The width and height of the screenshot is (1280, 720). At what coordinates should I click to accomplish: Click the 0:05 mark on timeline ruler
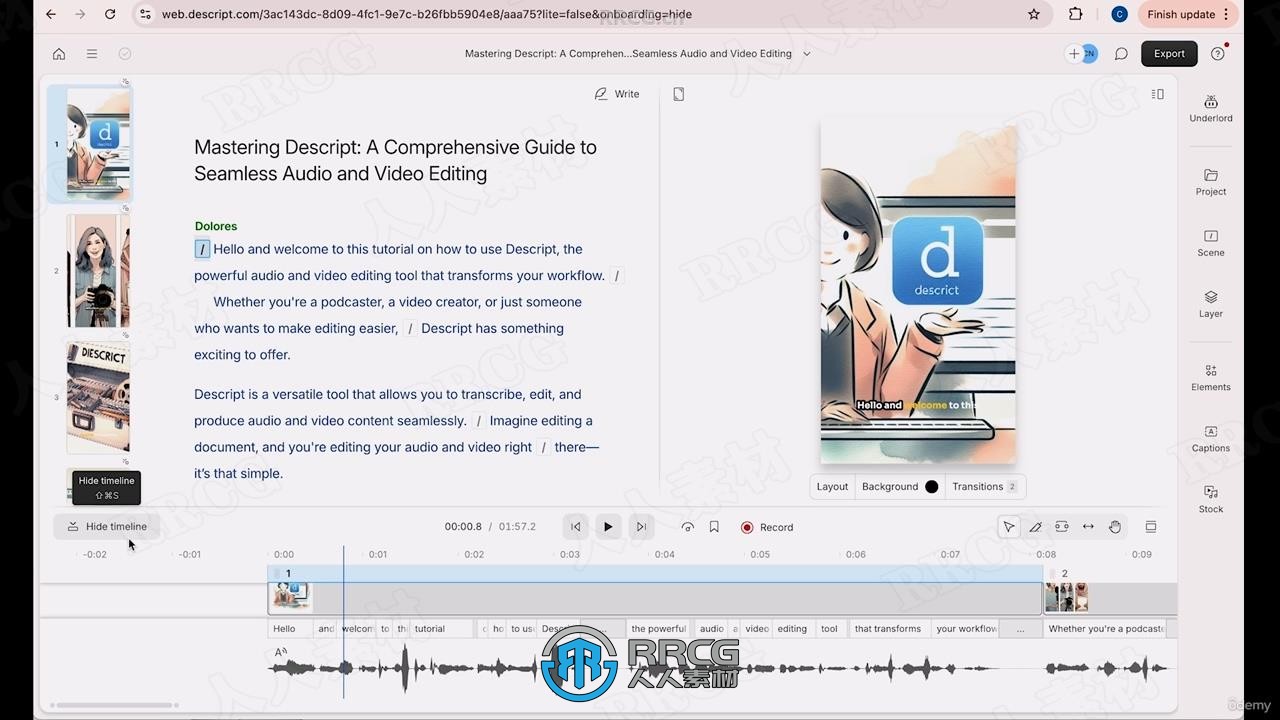(760, 554)
